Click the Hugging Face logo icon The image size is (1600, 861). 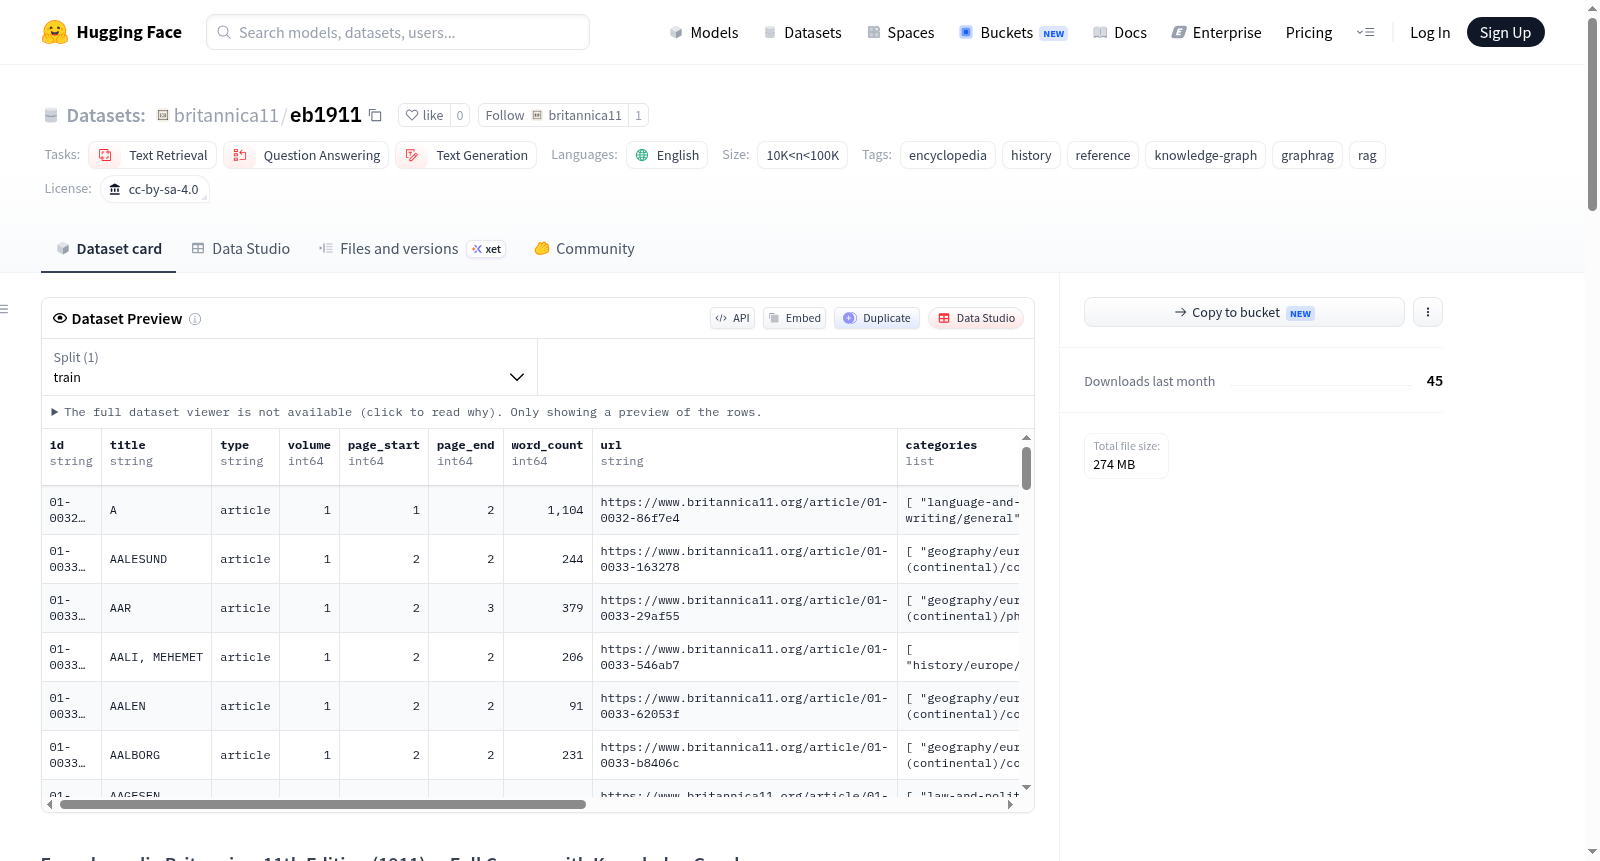[x=55, y=32]
